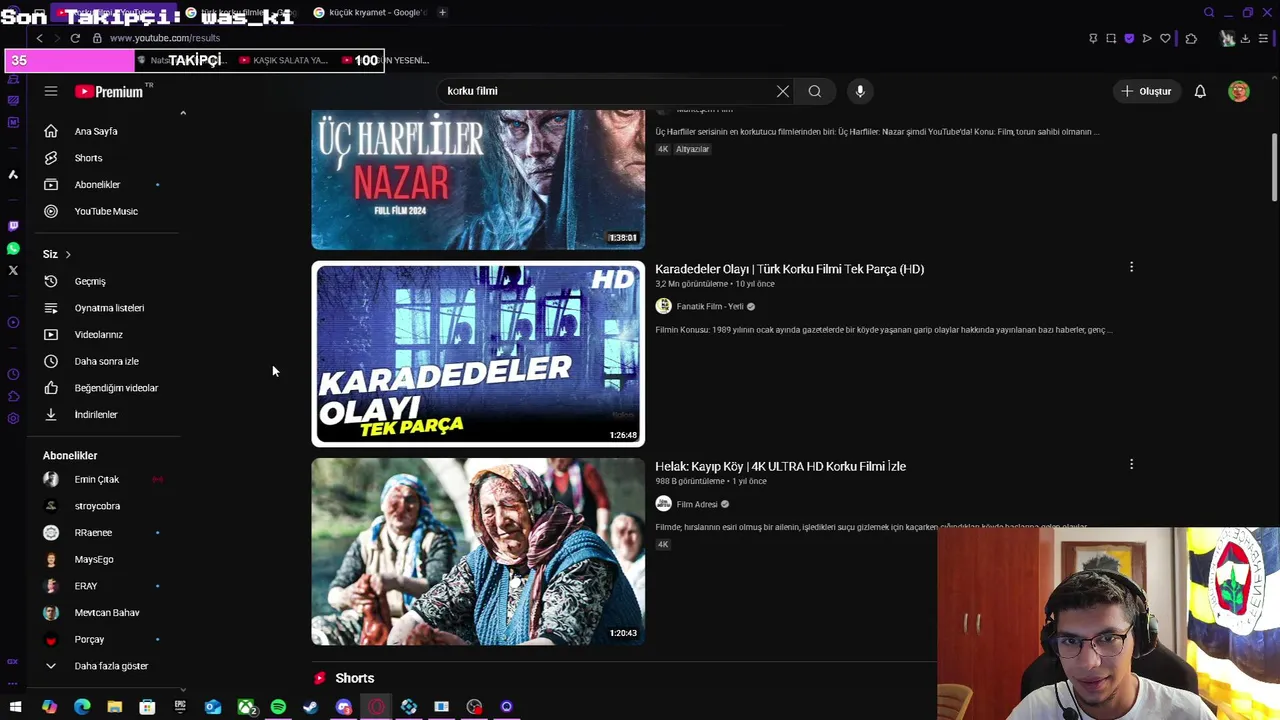
Task: Open Windows Start menu
Action: (15, 707)
